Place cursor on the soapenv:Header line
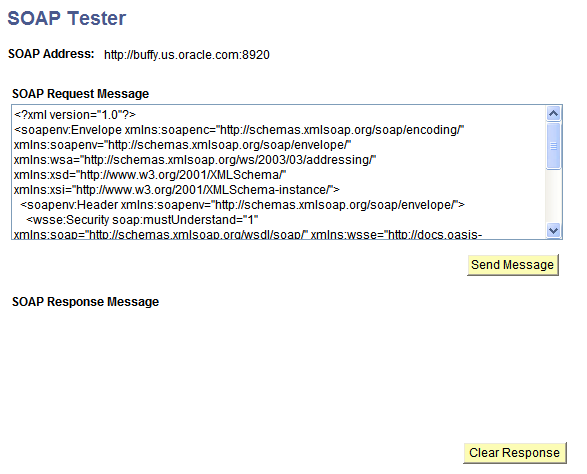The image size is (587, 474). 242,205
